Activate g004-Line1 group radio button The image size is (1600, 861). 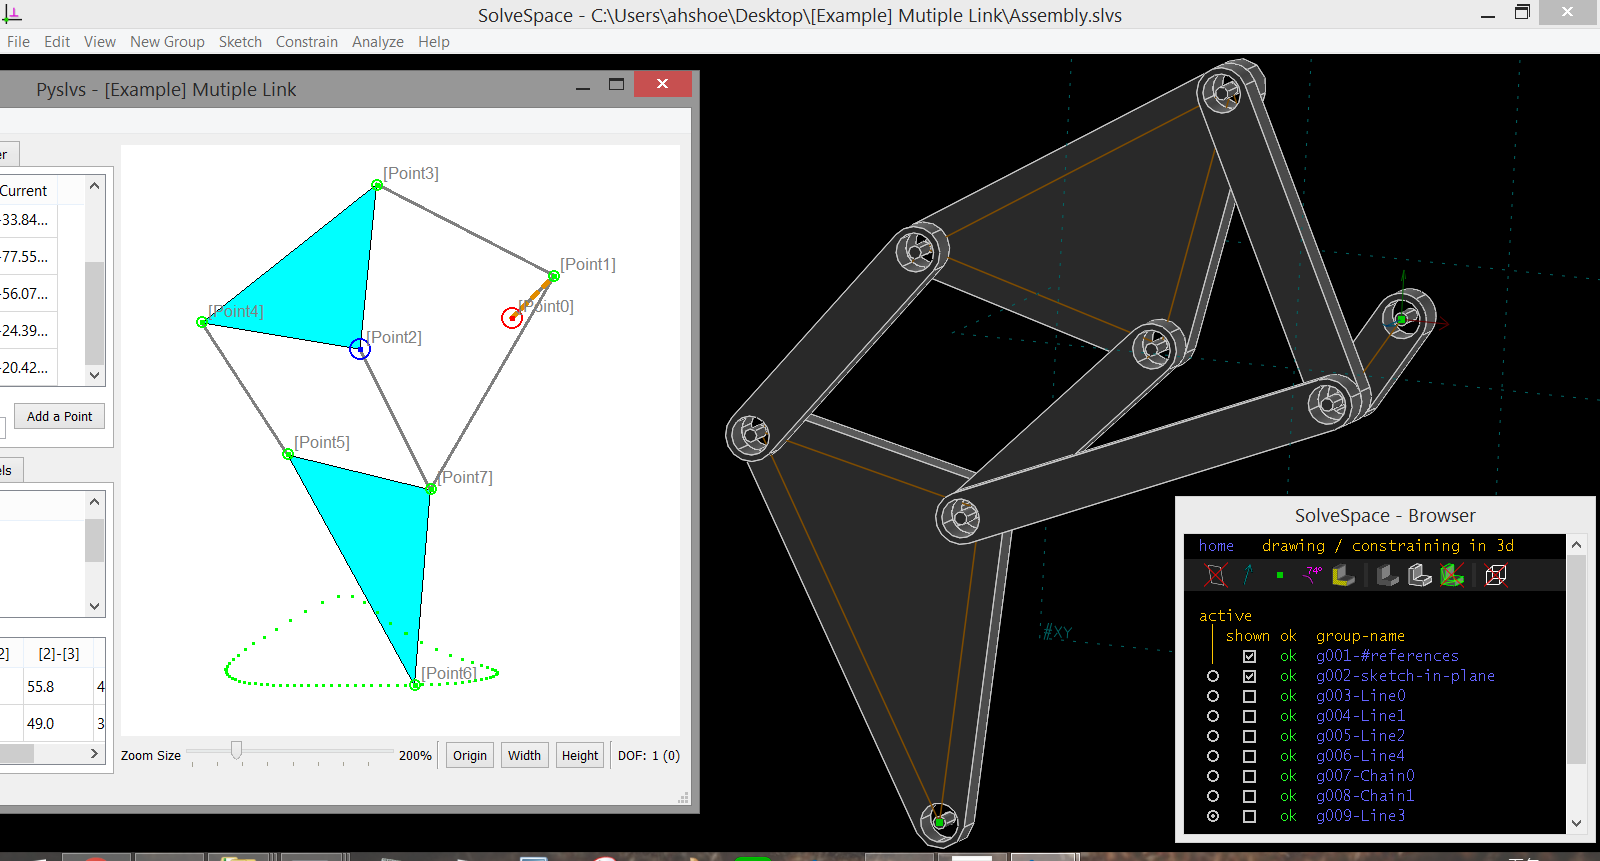1213,716
